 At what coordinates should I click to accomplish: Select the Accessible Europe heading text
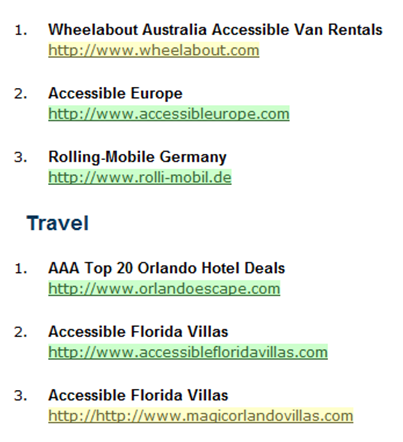pos(115,93)
